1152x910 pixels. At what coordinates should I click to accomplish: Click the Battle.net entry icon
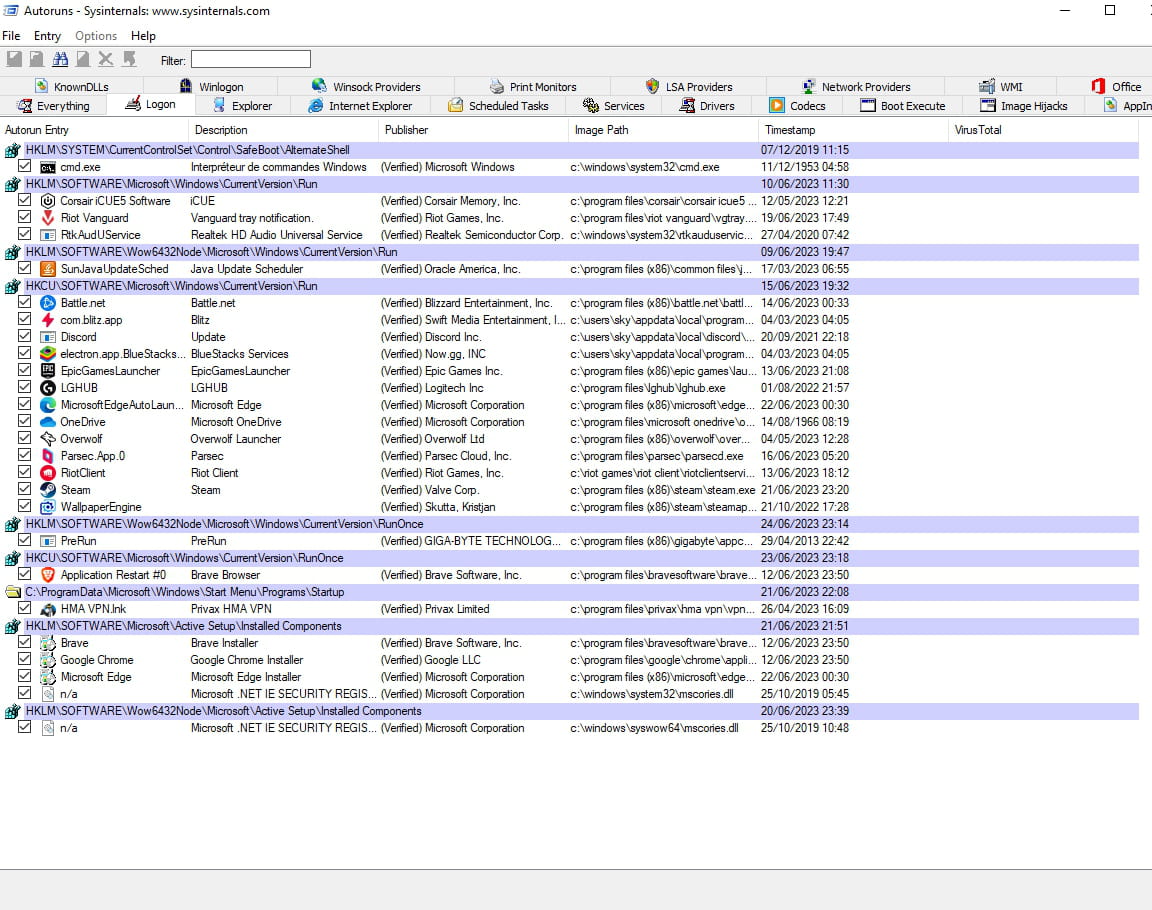(48, 303)
